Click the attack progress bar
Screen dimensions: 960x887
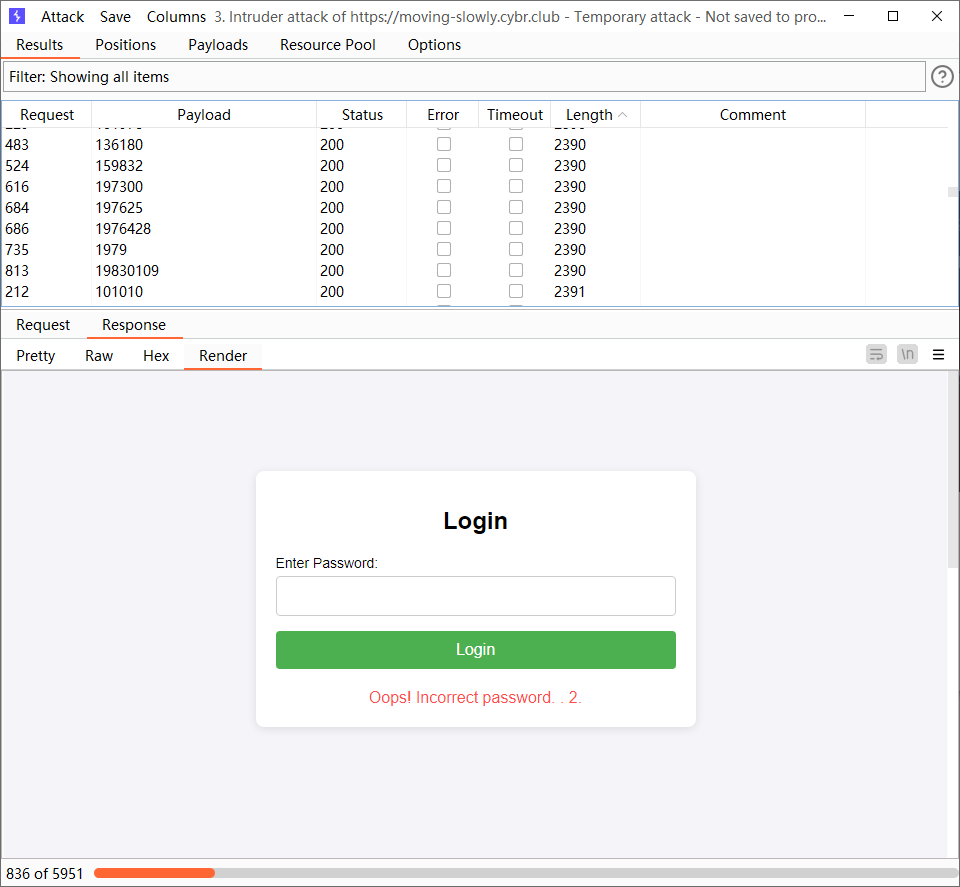coord(525,873)
